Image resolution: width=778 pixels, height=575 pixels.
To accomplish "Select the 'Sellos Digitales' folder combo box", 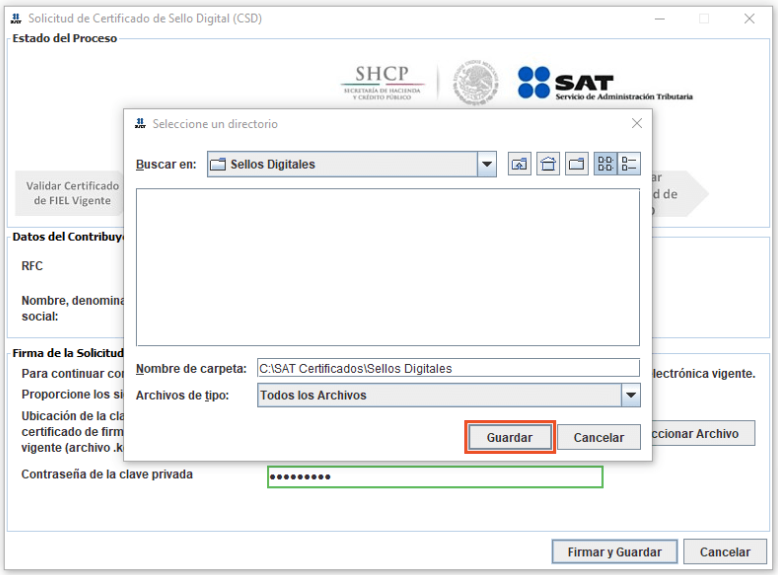I will pyautogui.click(x=342, y=165).
